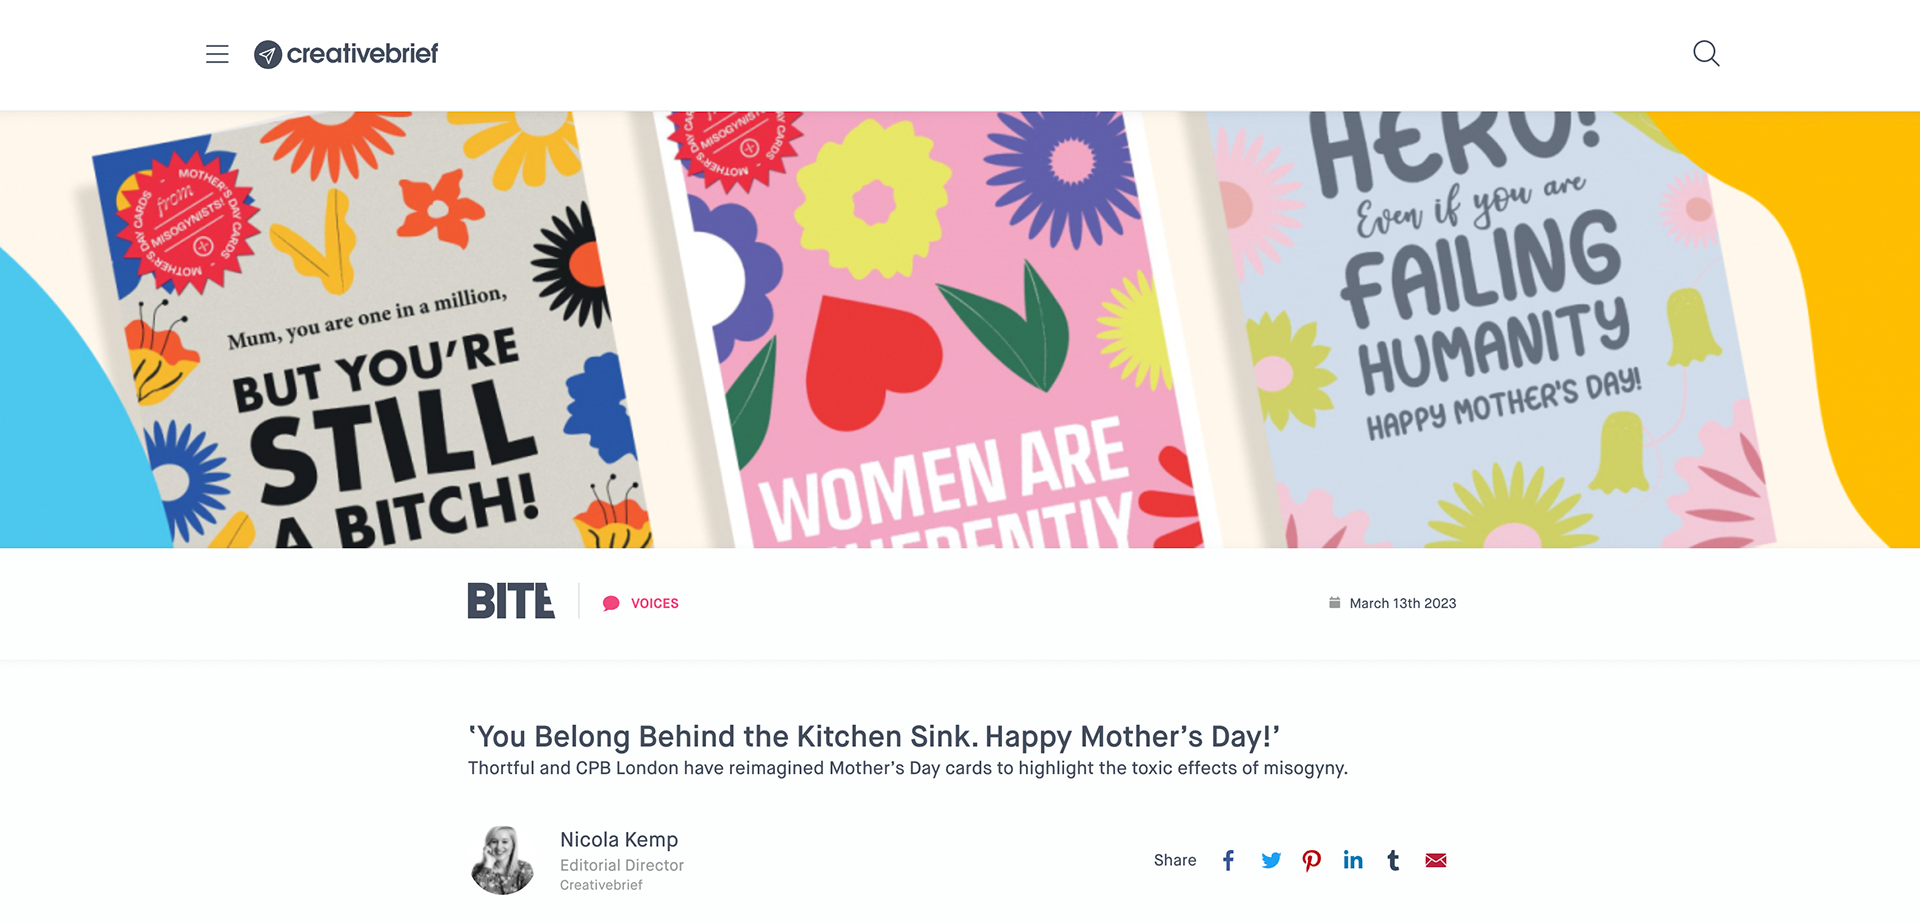Click the pink Voices speech bubble icon
1920x923 pixels.
click(611, 603)
